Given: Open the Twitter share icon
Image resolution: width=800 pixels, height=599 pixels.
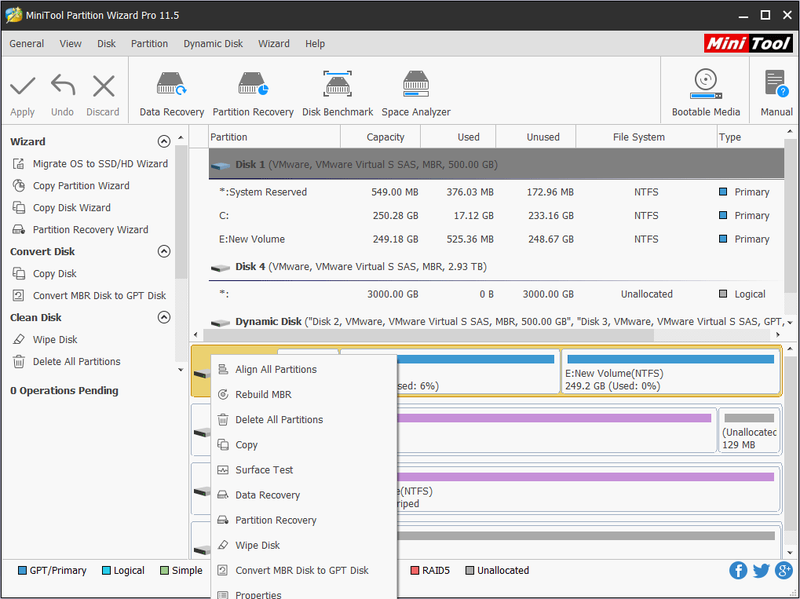Looking at the screenshot, I should point(761,570).
